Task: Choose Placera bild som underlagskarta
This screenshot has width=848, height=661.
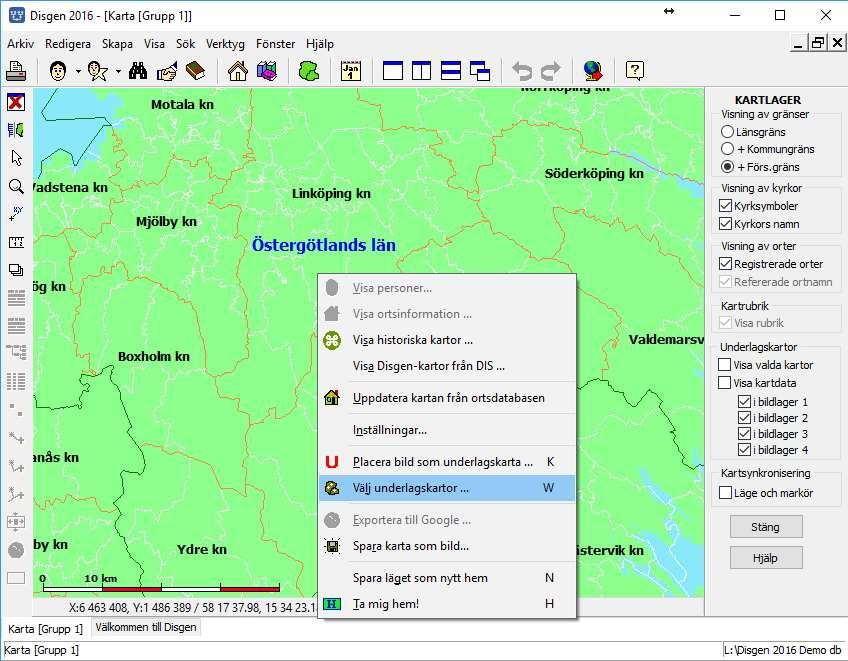Action: pos(447,462)
